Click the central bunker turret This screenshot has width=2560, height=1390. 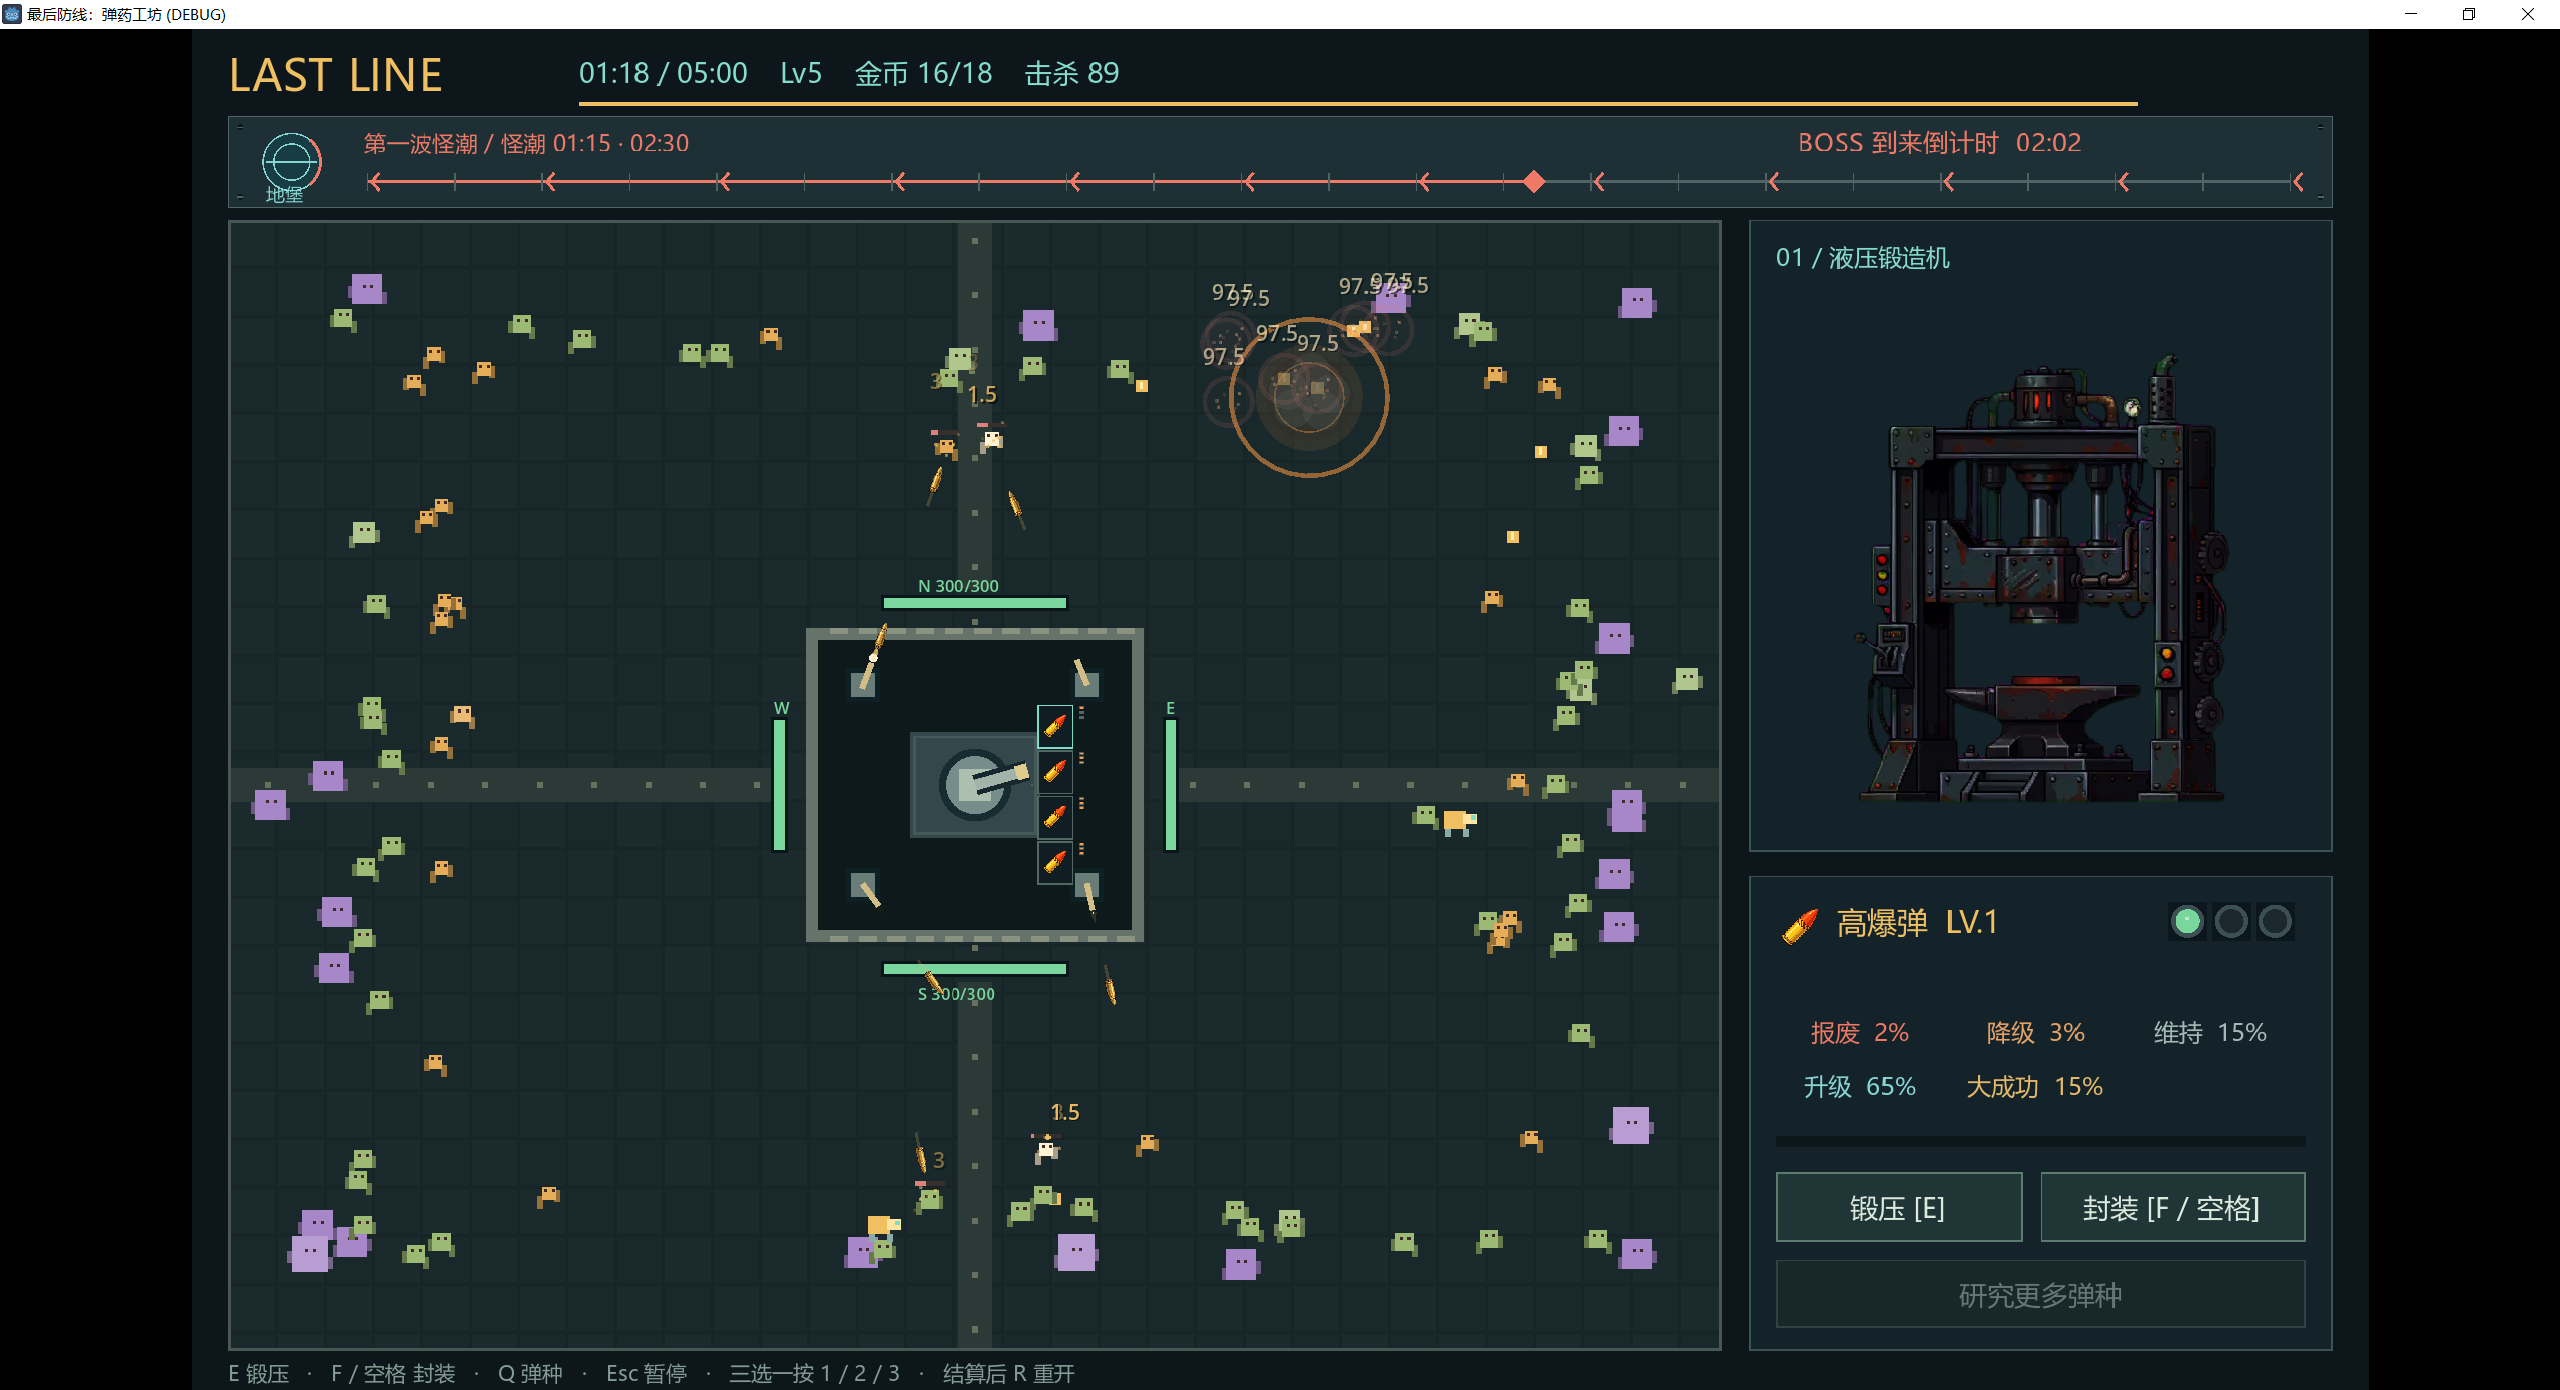(x=975, y=785)
